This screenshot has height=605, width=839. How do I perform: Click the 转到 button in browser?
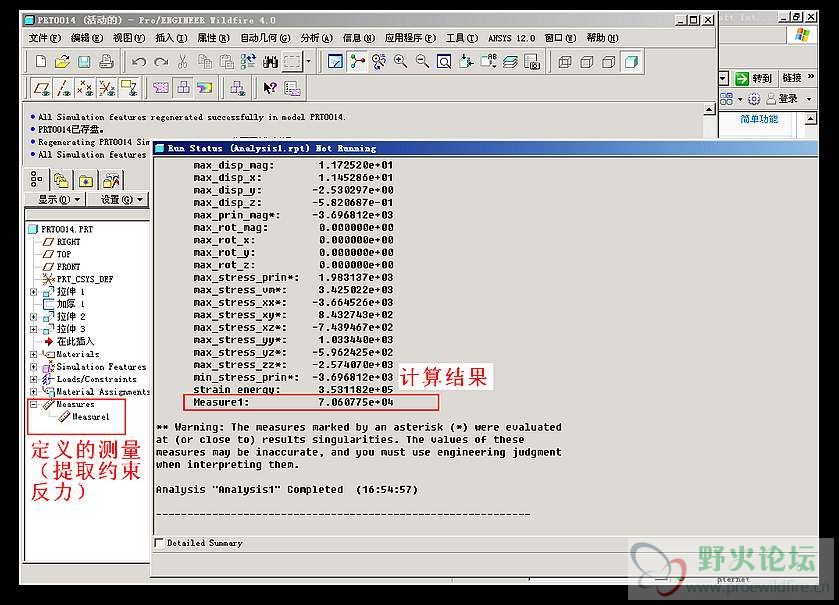[753, 79]
